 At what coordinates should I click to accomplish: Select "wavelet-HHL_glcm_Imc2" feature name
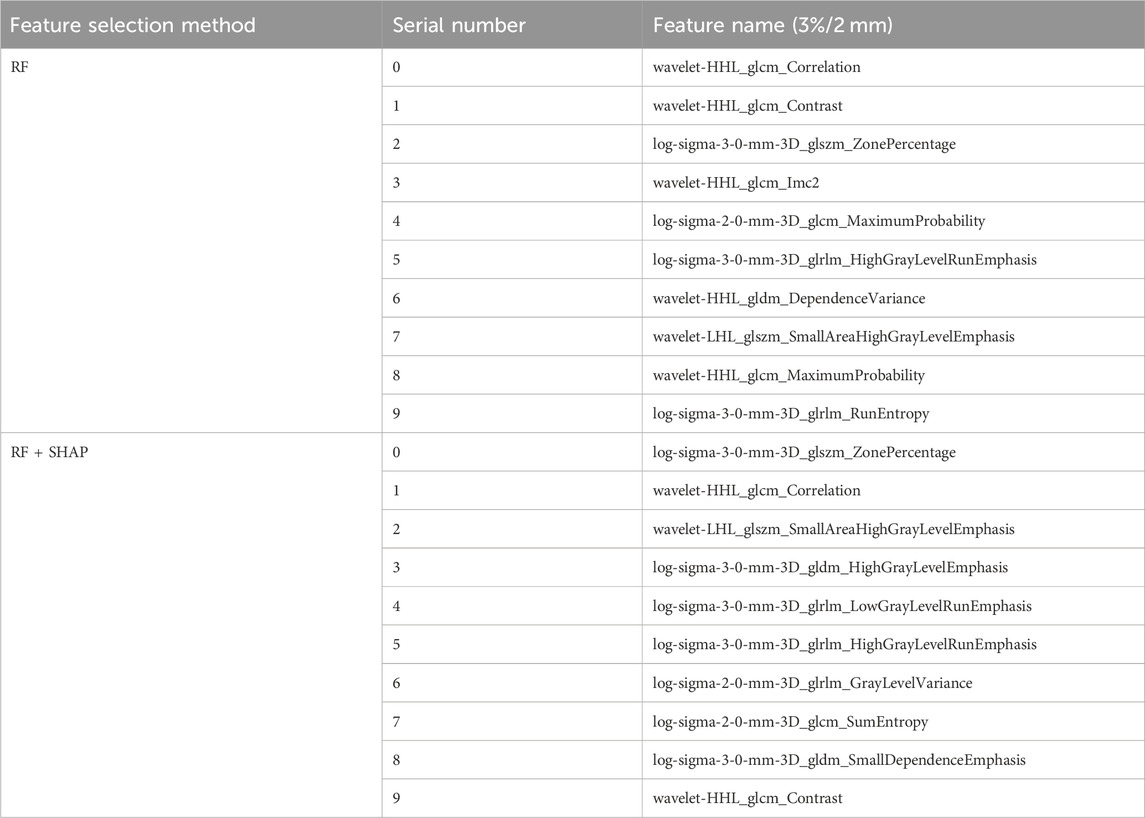pos(736,183)
